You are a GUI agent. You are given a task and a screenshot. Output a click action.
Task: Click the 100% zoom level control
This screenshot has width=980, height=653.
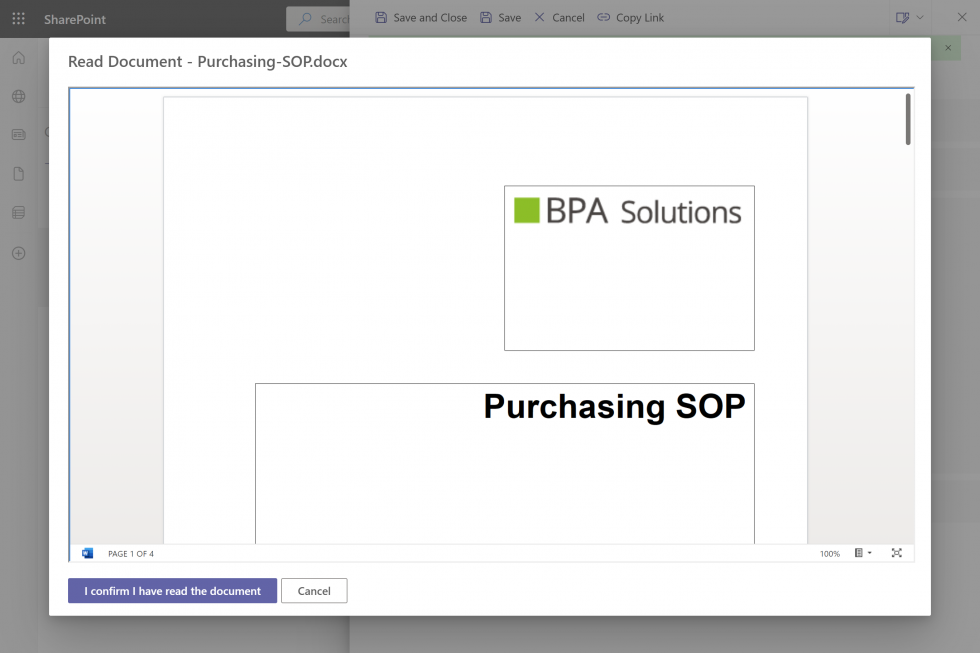tap(829, 552)
